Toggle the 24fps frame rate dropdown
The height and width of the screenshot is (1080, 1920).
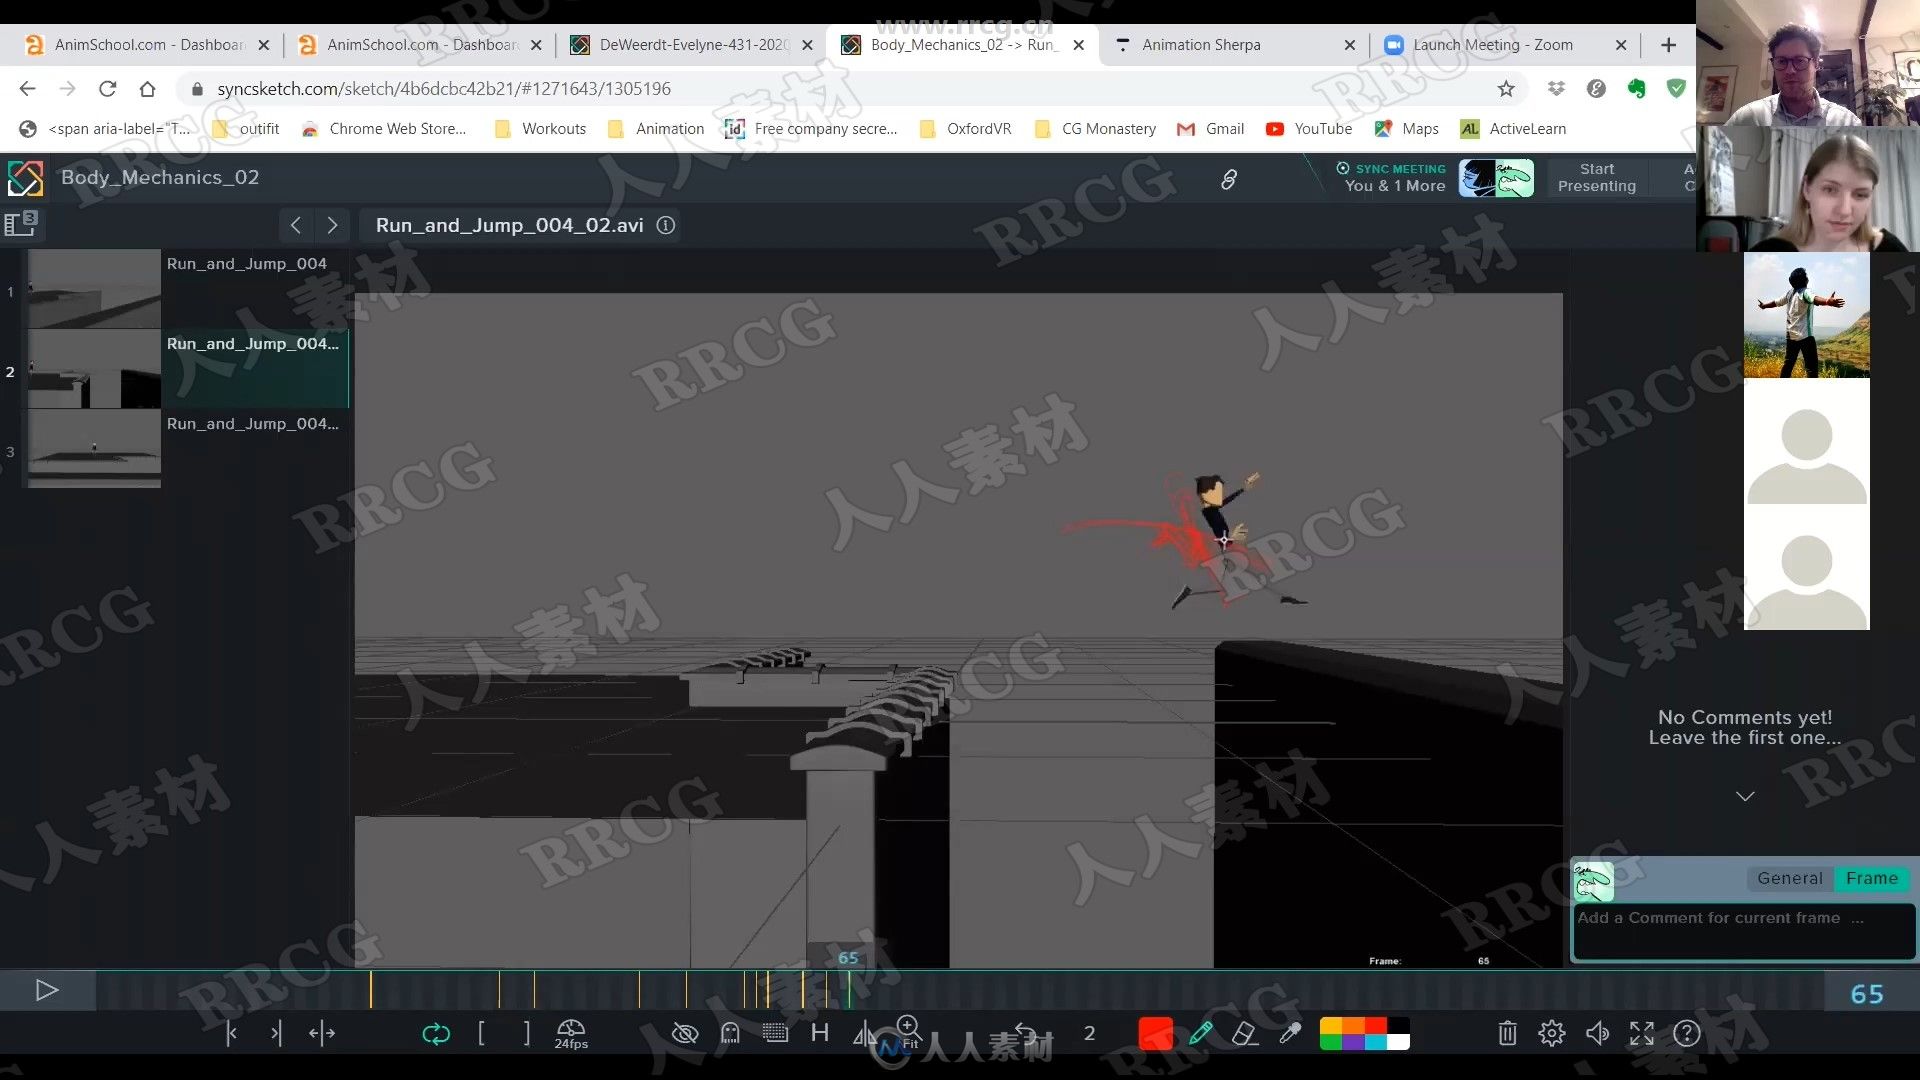pos(570,1033)
